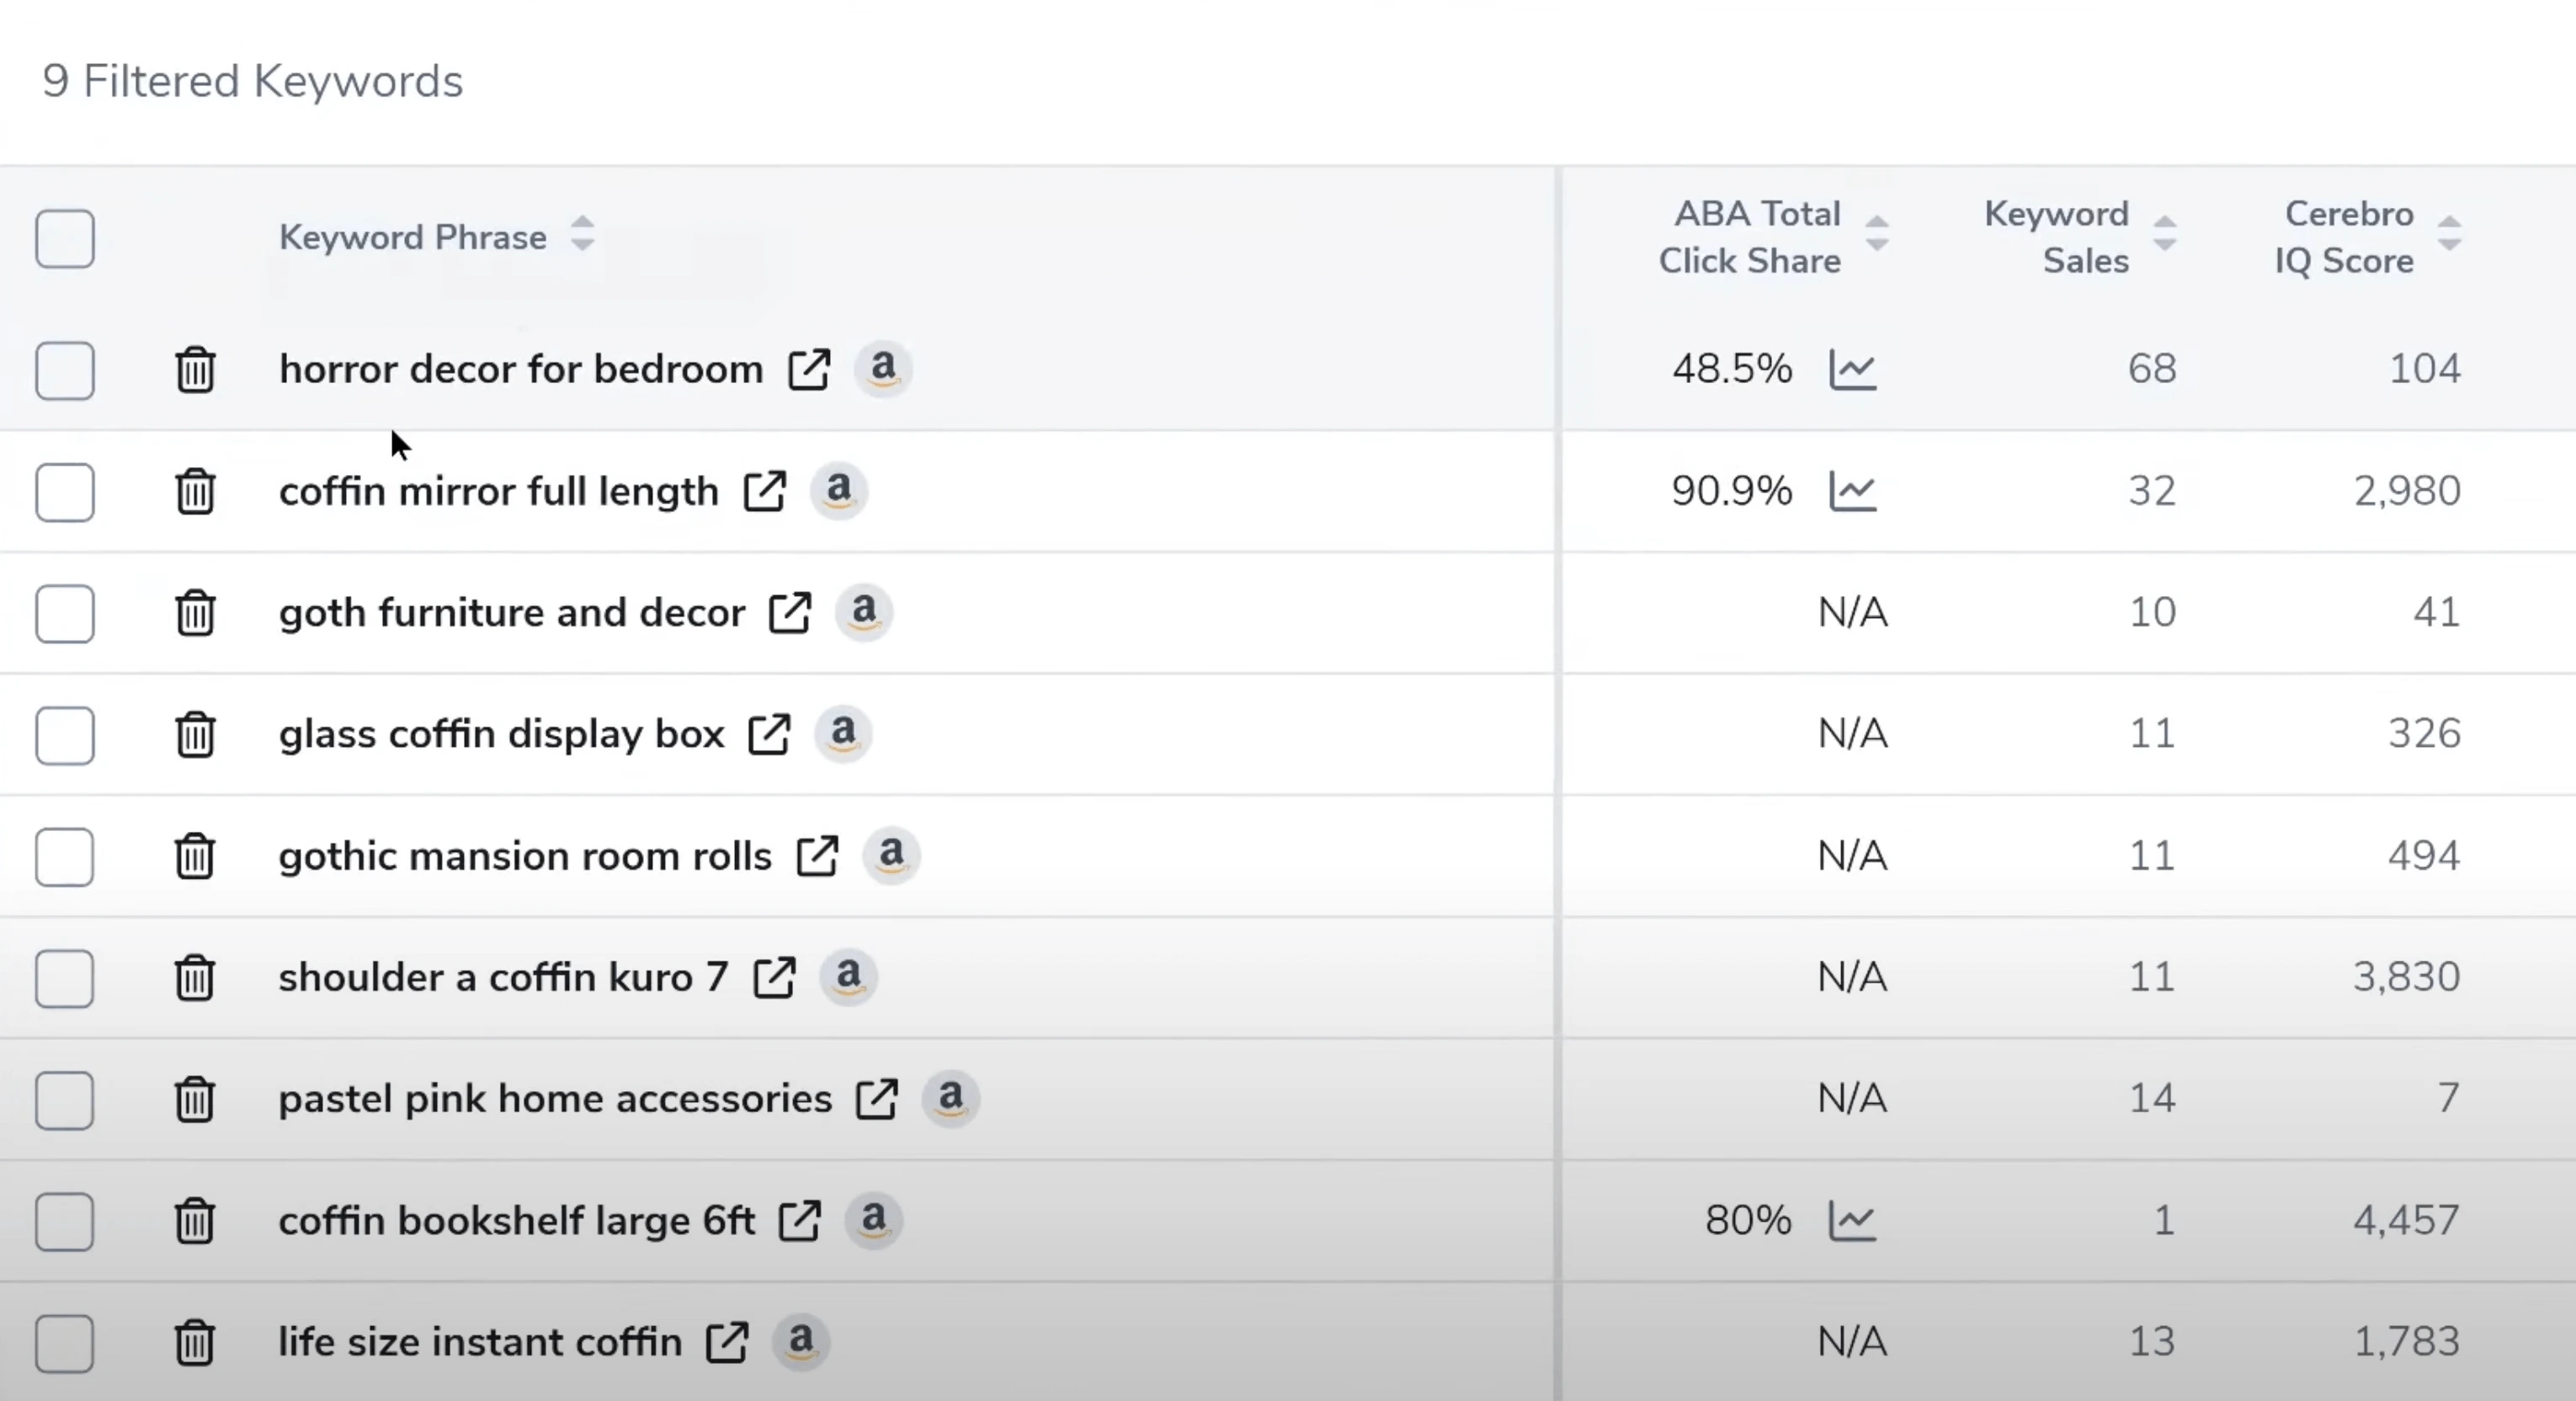The height and width of the screenshot is (1401, 2576).
Task: Open 'coffin mirror full length' in new window
Action: (x=765, y=491)
